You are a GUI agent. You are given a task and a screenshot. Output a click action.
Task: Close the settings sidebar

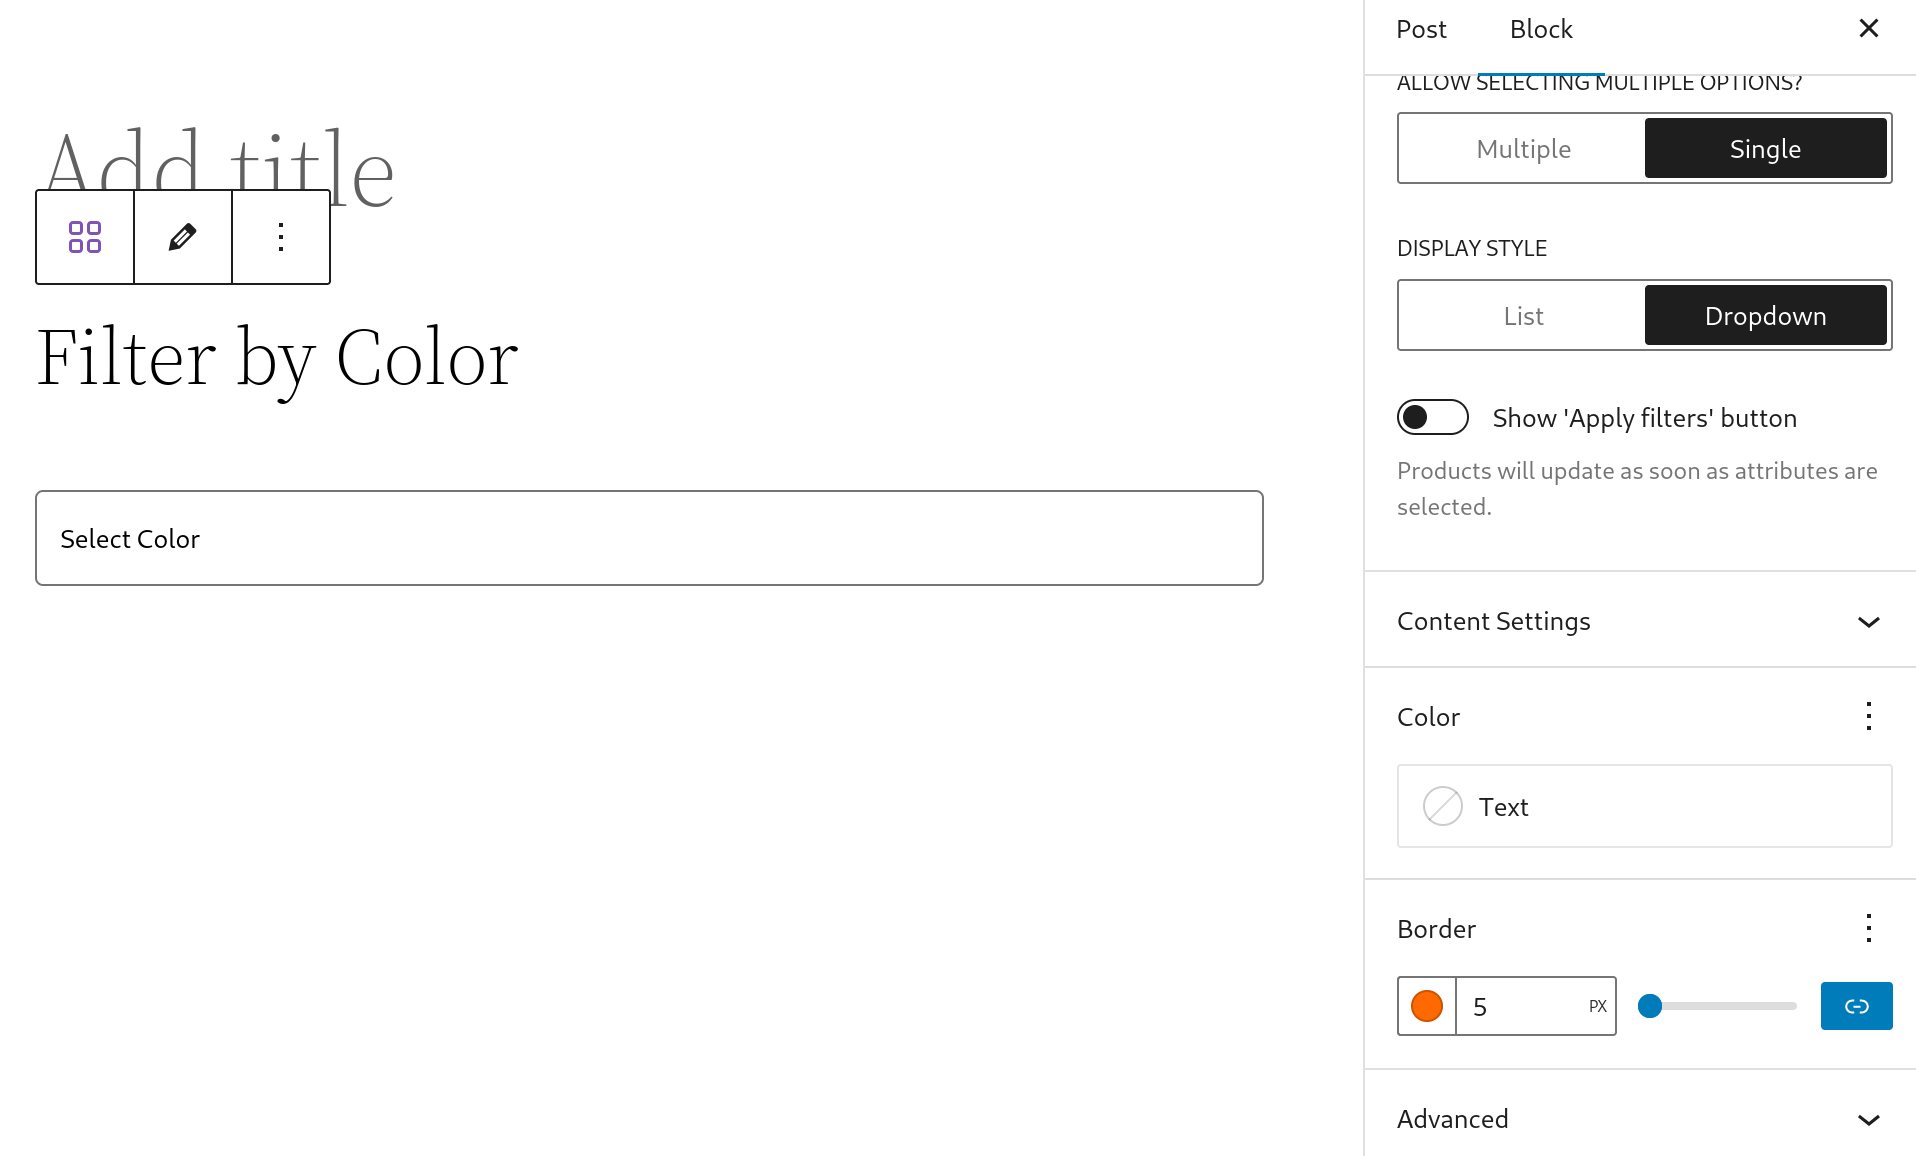click(x=1869, y=28)
